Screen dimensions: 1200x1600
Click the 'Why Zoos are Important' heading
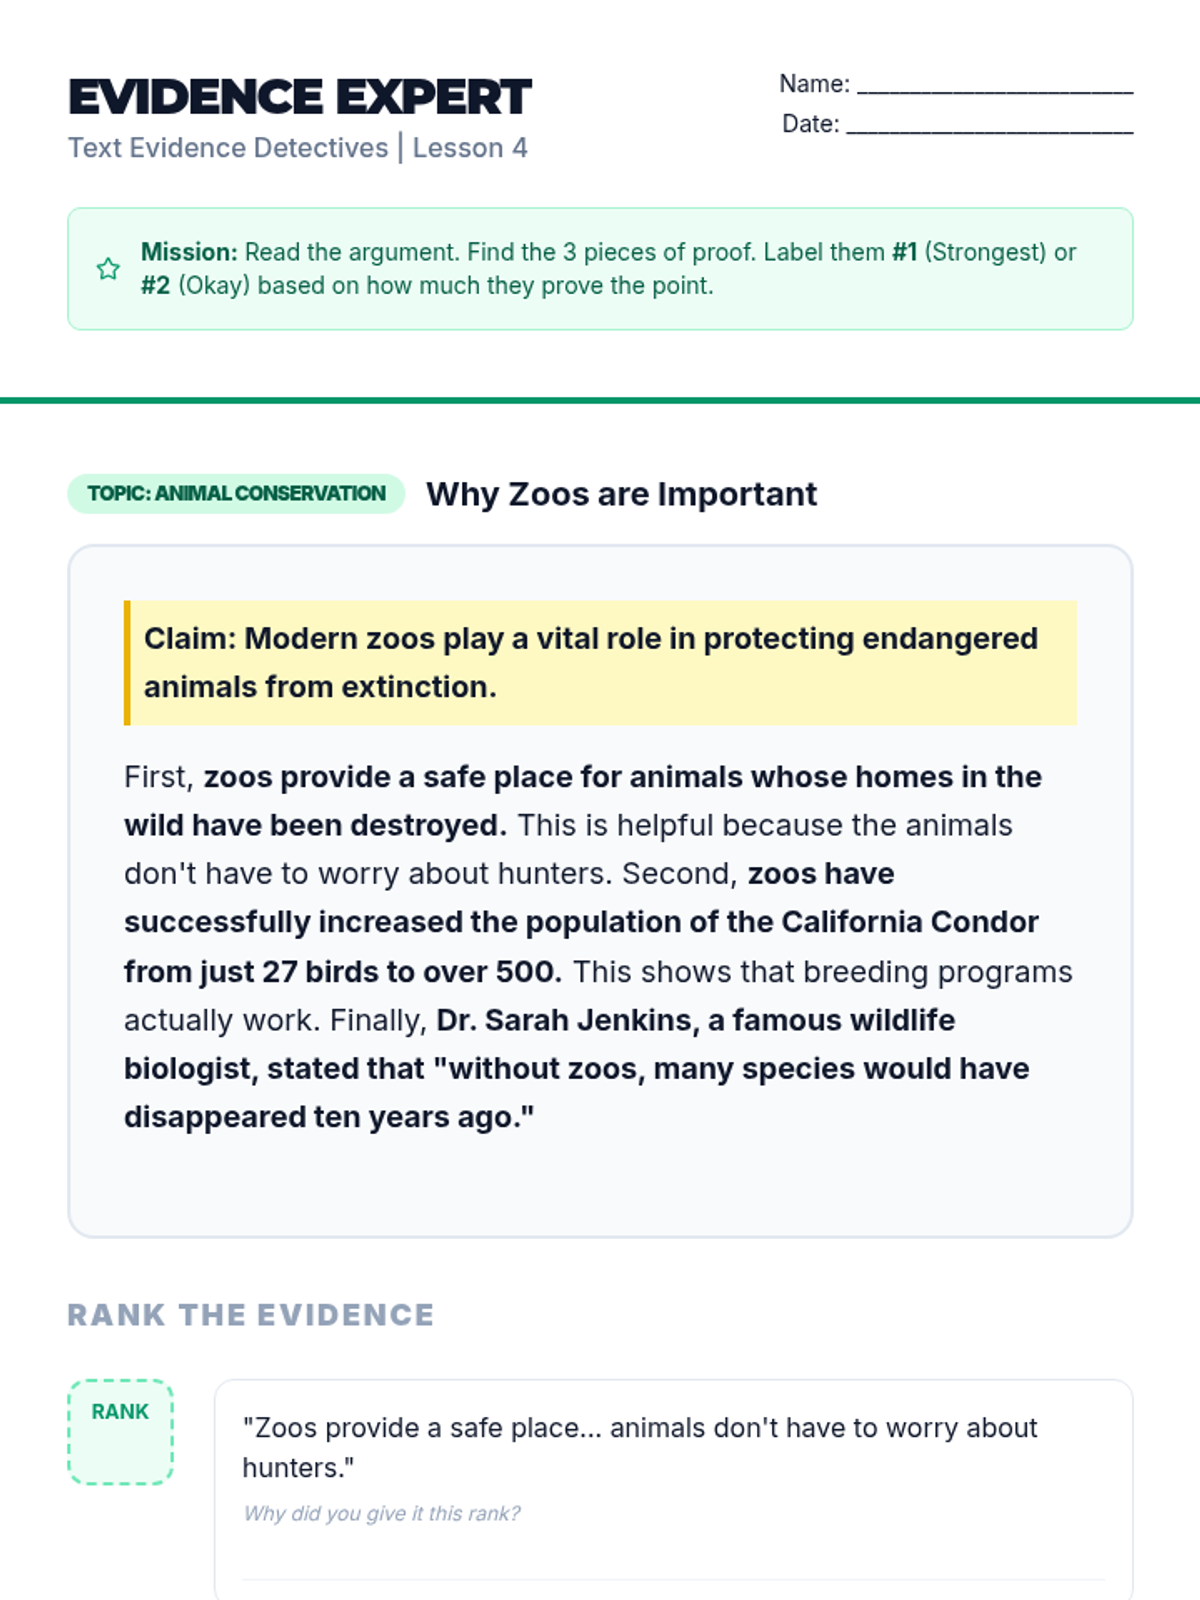(x=622, y=494)
